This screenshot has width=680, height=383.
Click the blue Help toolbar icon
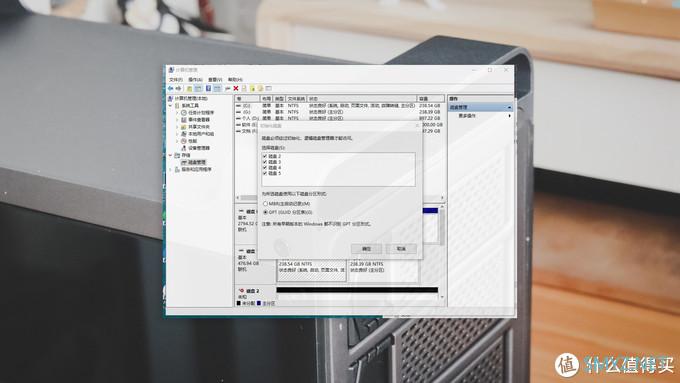[208, 88]
